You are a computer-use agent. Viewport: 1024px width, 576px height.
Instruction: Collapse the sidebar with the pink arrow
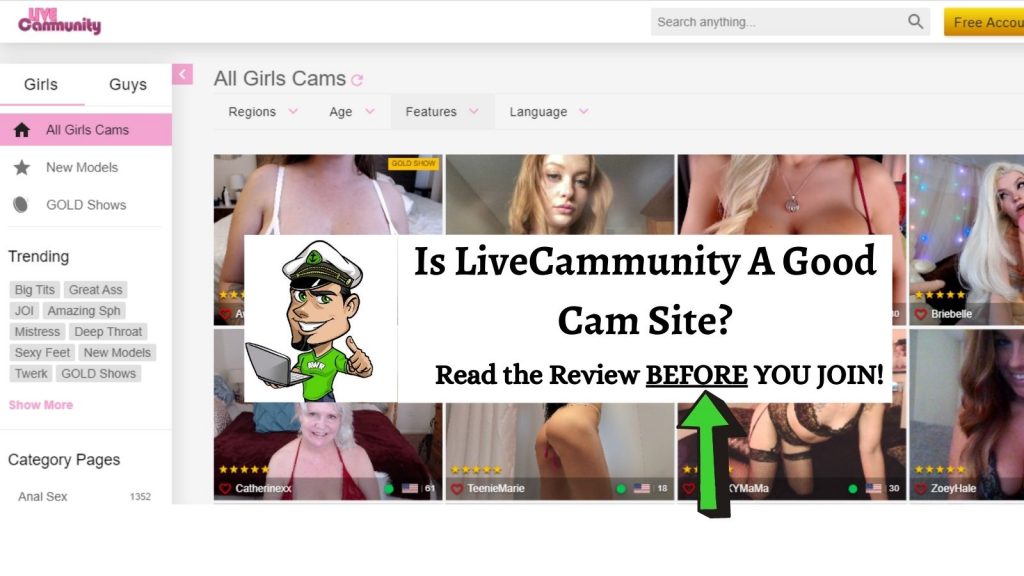pos(182,74)
